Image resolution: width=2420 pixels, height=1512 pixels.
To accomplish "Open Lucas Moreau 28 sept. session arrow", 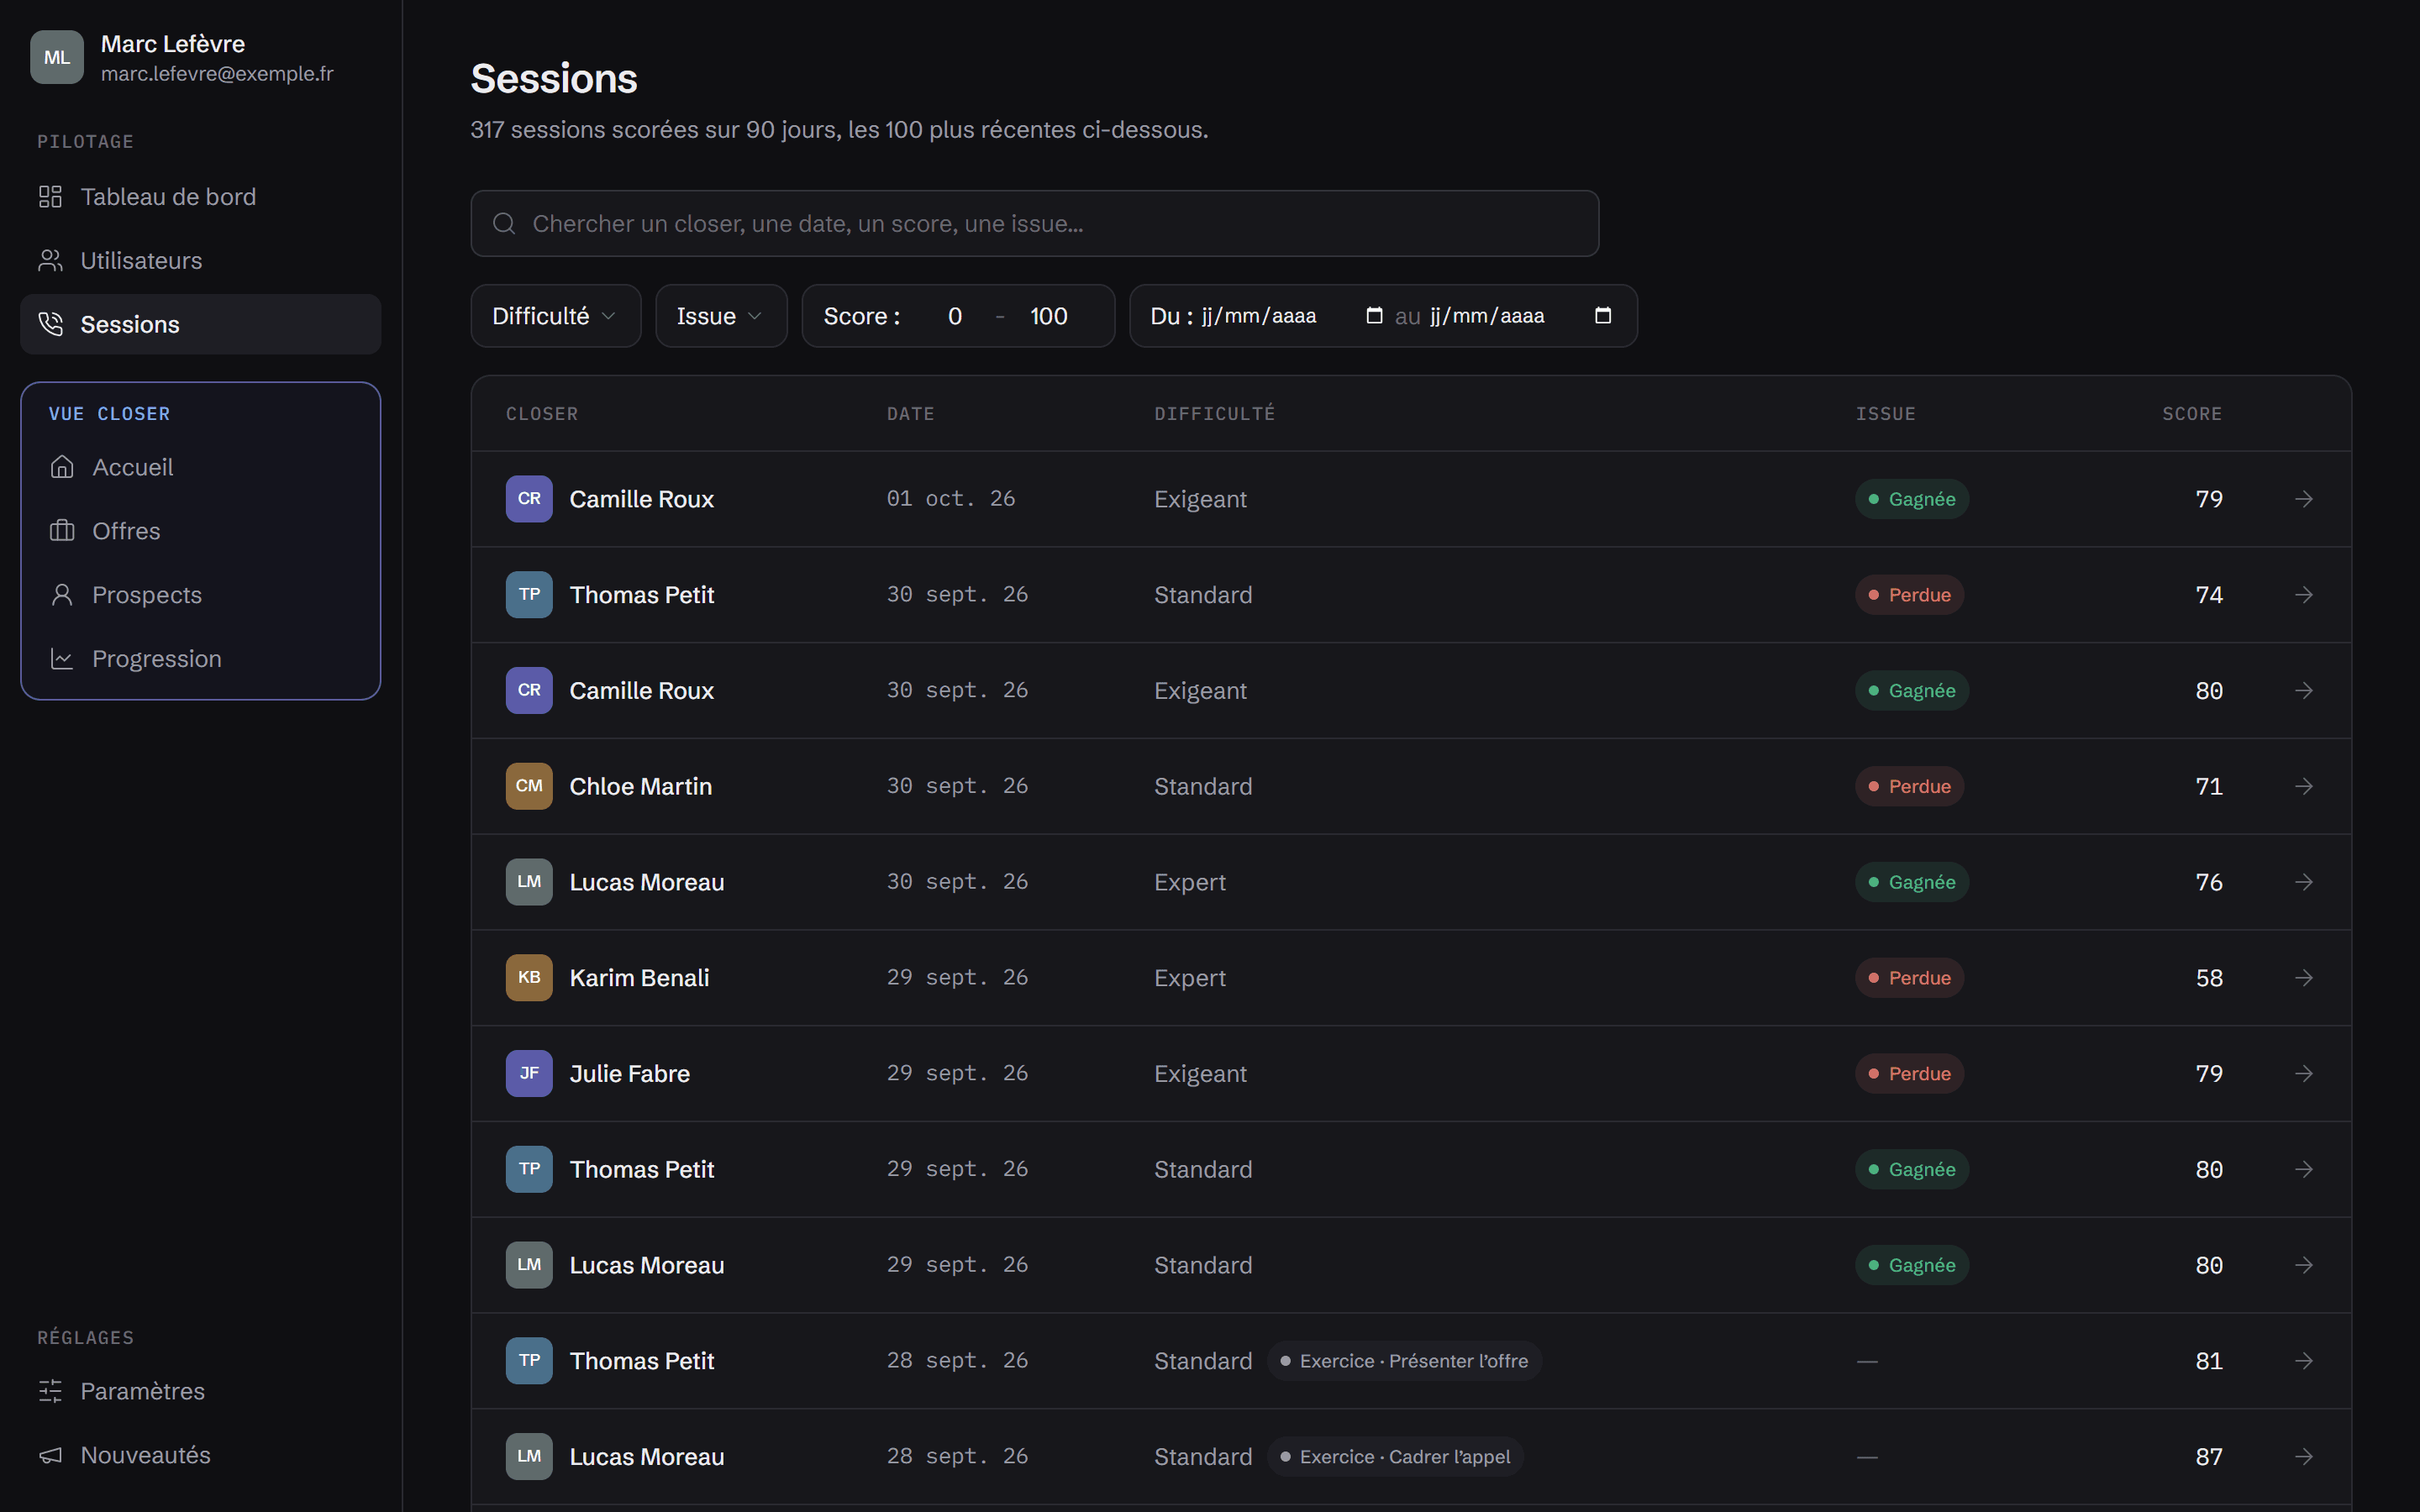I will [2303, 1457].
